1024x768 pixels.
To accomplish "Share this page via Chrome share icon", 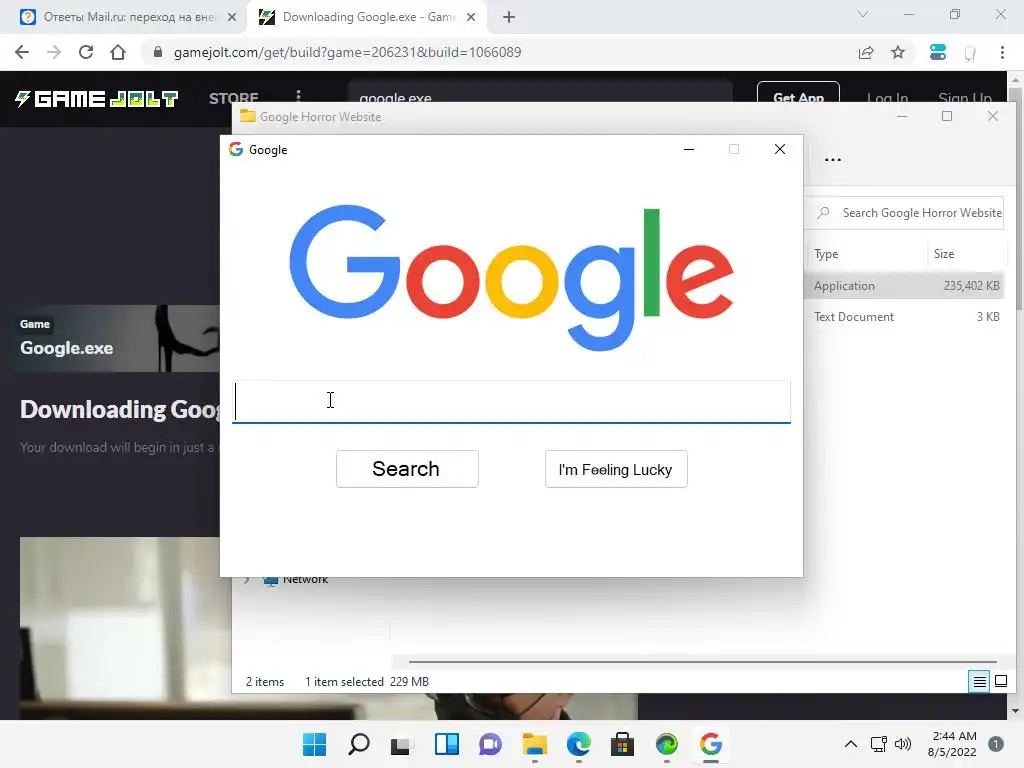I will click(x=866, y=52).
